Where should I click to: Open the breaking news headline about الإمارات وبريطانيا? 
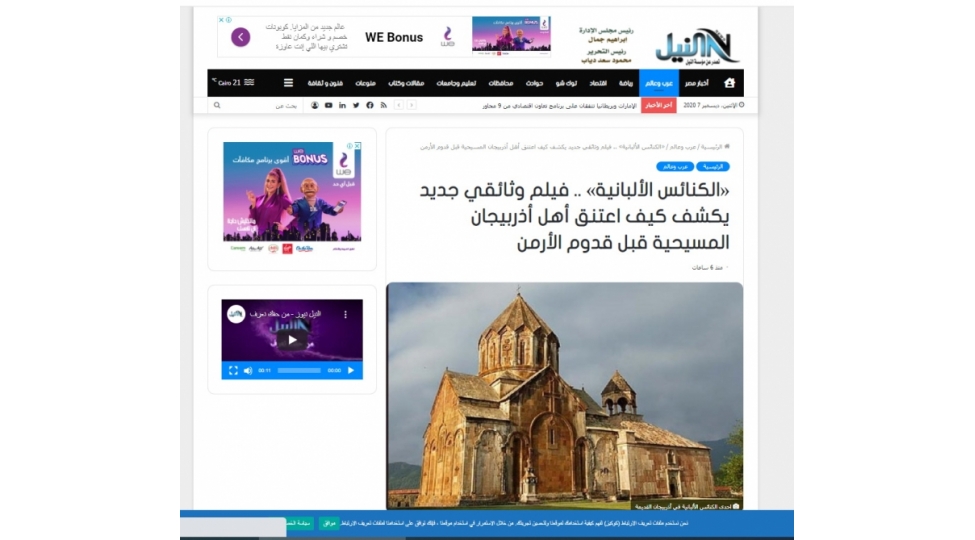point(559,106)
